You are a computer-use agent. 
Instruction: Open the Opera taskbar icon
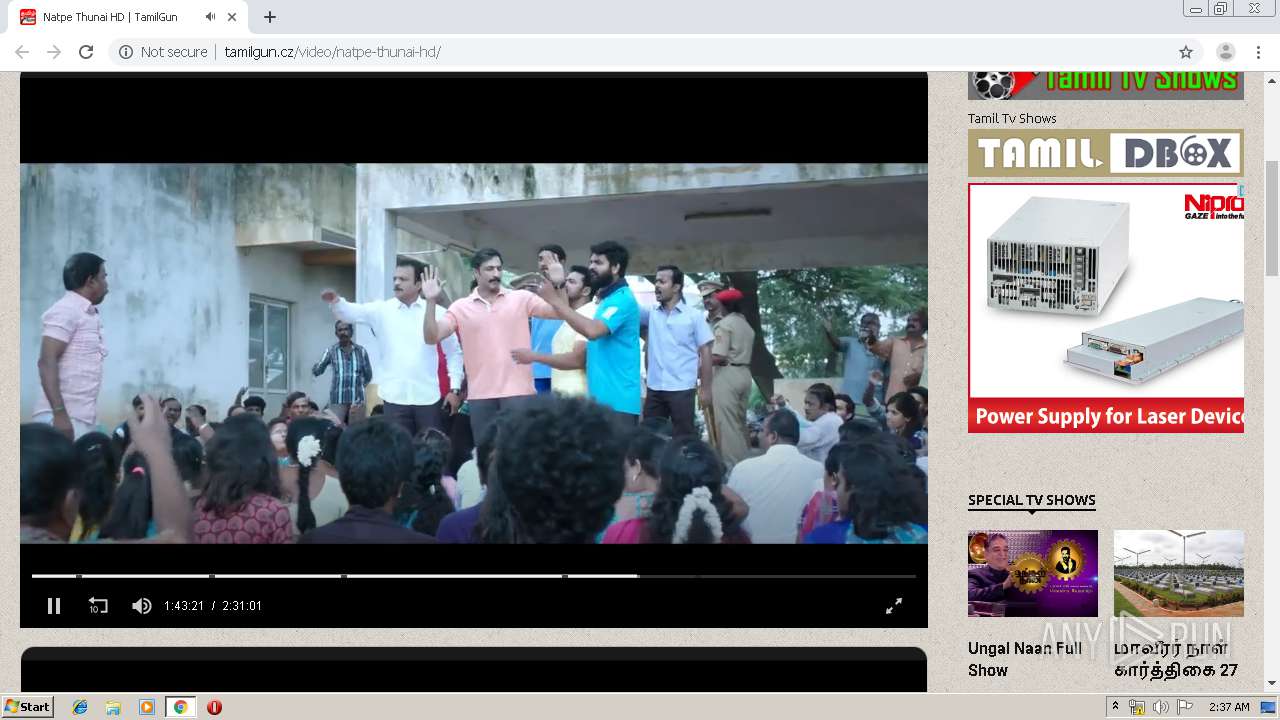point(214,707)
